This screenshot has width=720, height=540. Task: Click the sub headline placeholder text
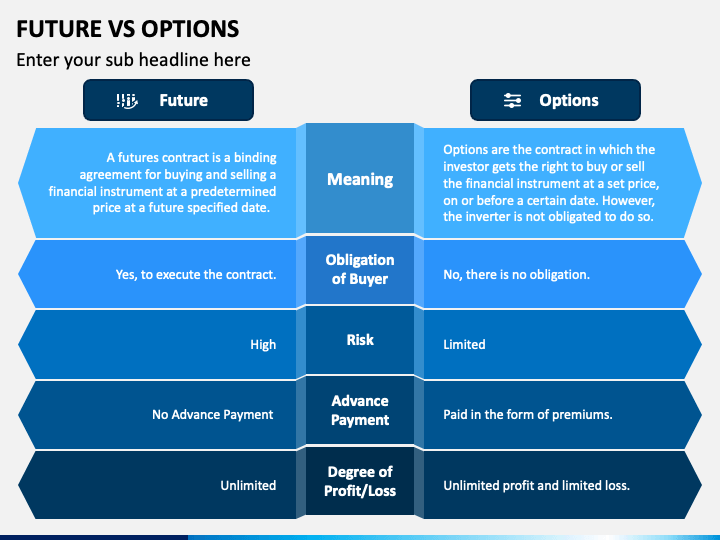133,60
